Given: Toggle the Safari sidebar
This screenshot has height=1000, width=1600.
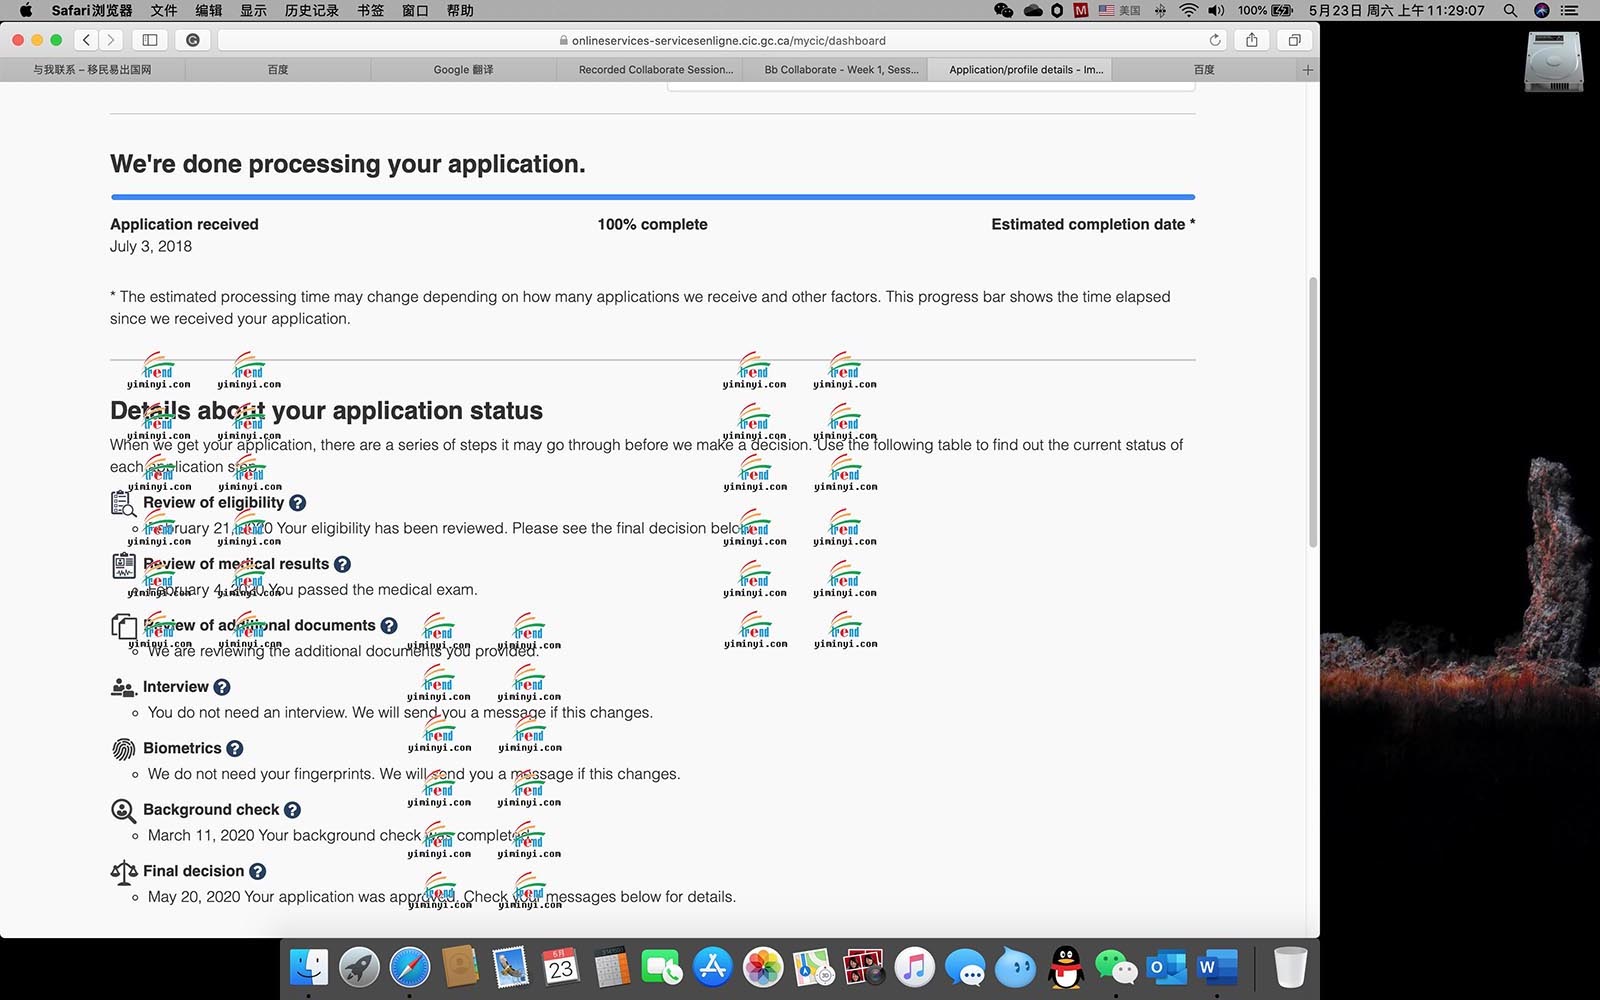Looking at the screenshot, I should point(150,40).
